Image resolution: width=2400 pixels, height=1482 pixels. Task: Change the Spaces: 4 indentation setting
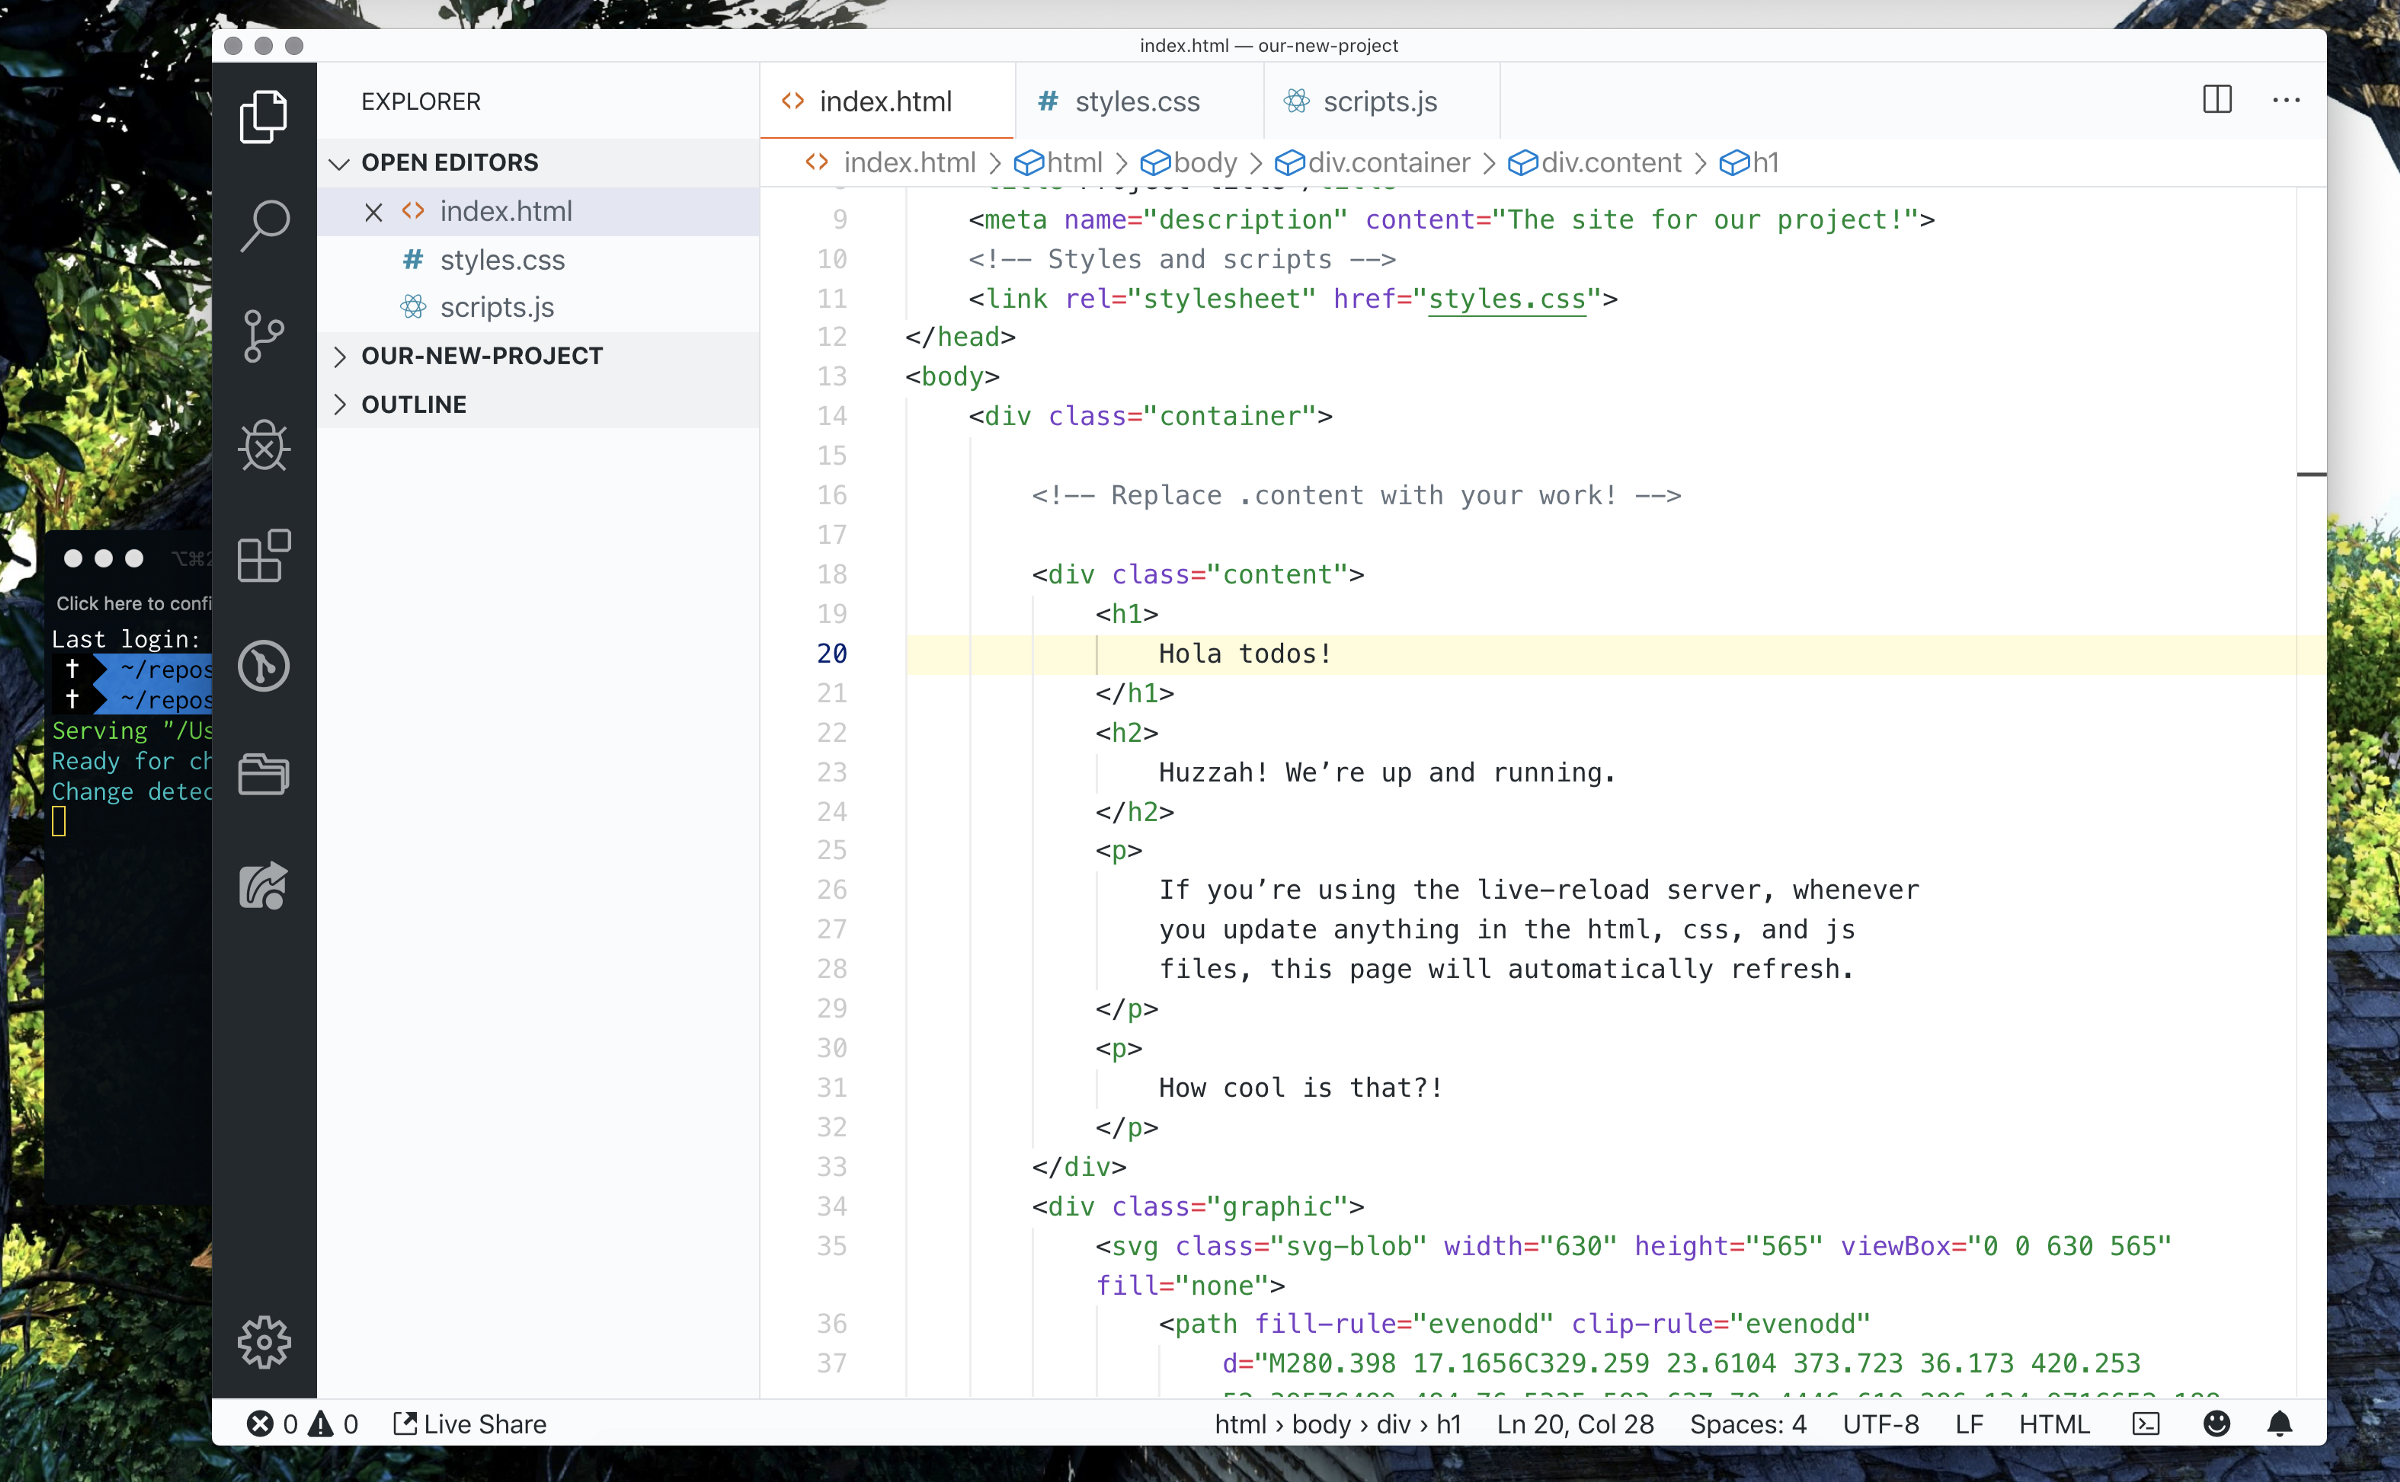pos(1747,1424)
